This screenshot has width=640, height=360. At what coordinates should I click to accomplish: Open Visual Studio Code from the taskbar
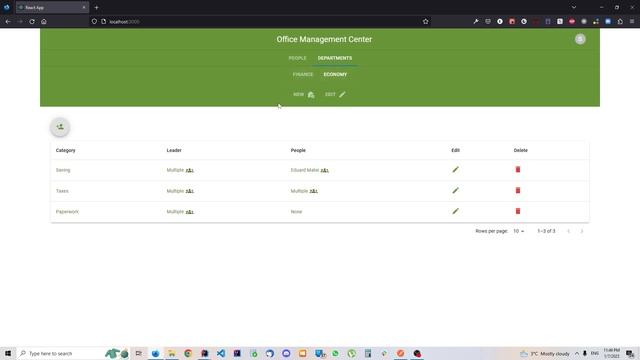[x=221, y=353]
